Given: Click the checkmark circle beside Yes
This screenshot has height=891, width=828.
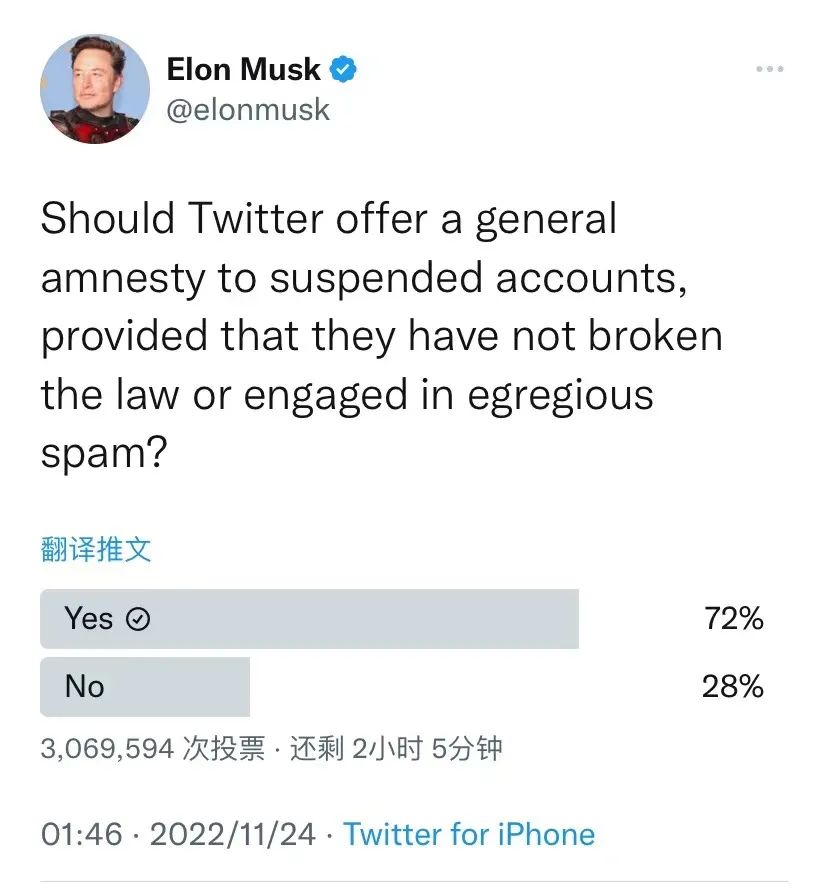Looking at the screenshot, I should point(138,620).
